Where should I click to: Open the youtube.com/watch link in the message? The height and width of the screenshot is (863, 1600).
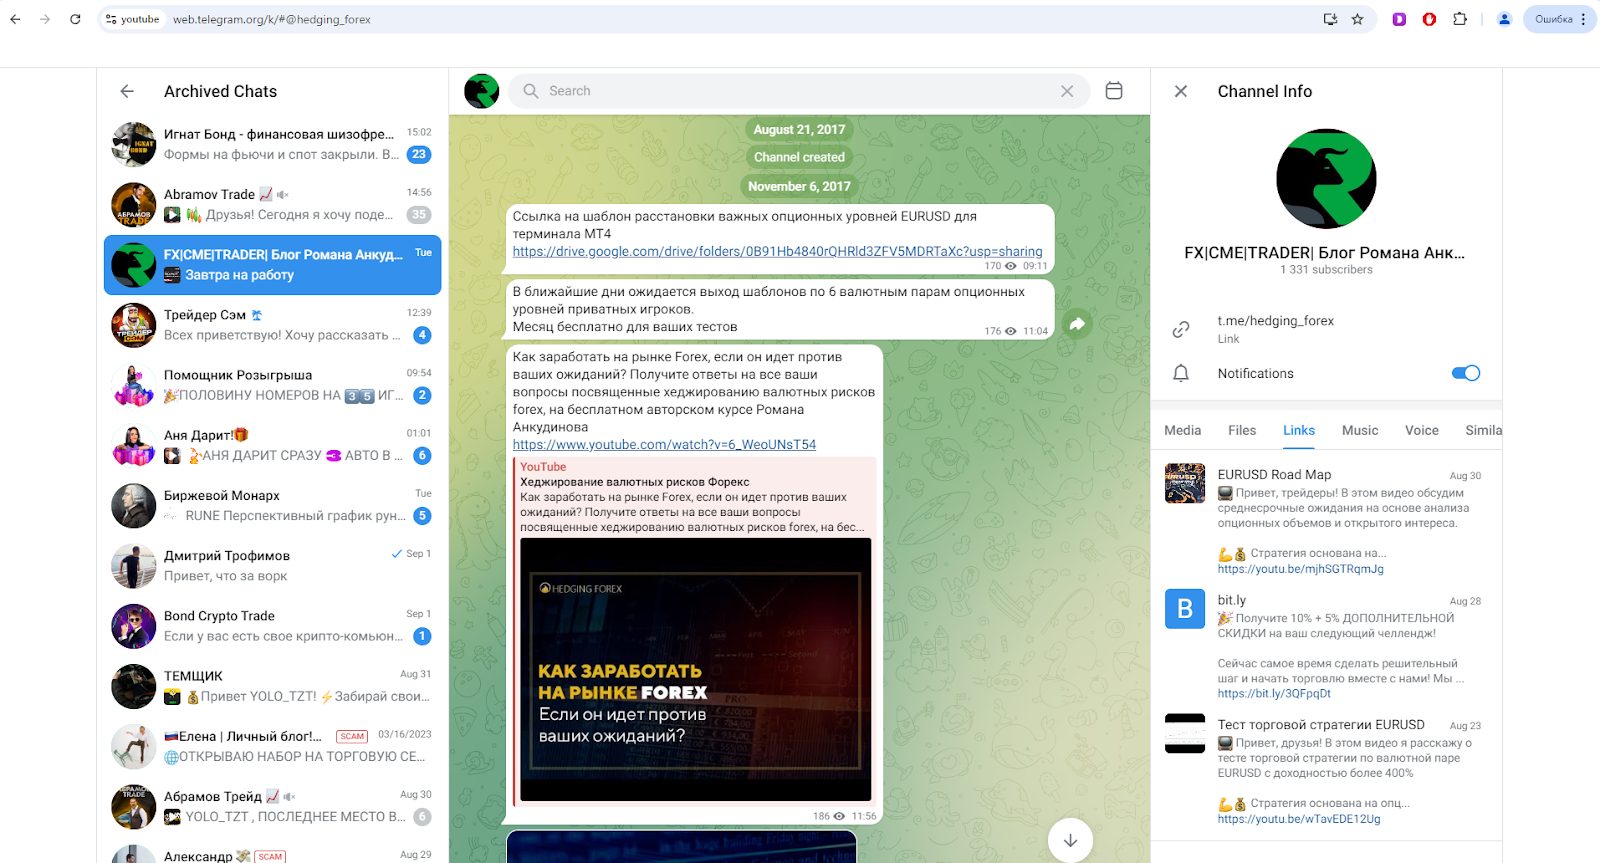(664, 444)
